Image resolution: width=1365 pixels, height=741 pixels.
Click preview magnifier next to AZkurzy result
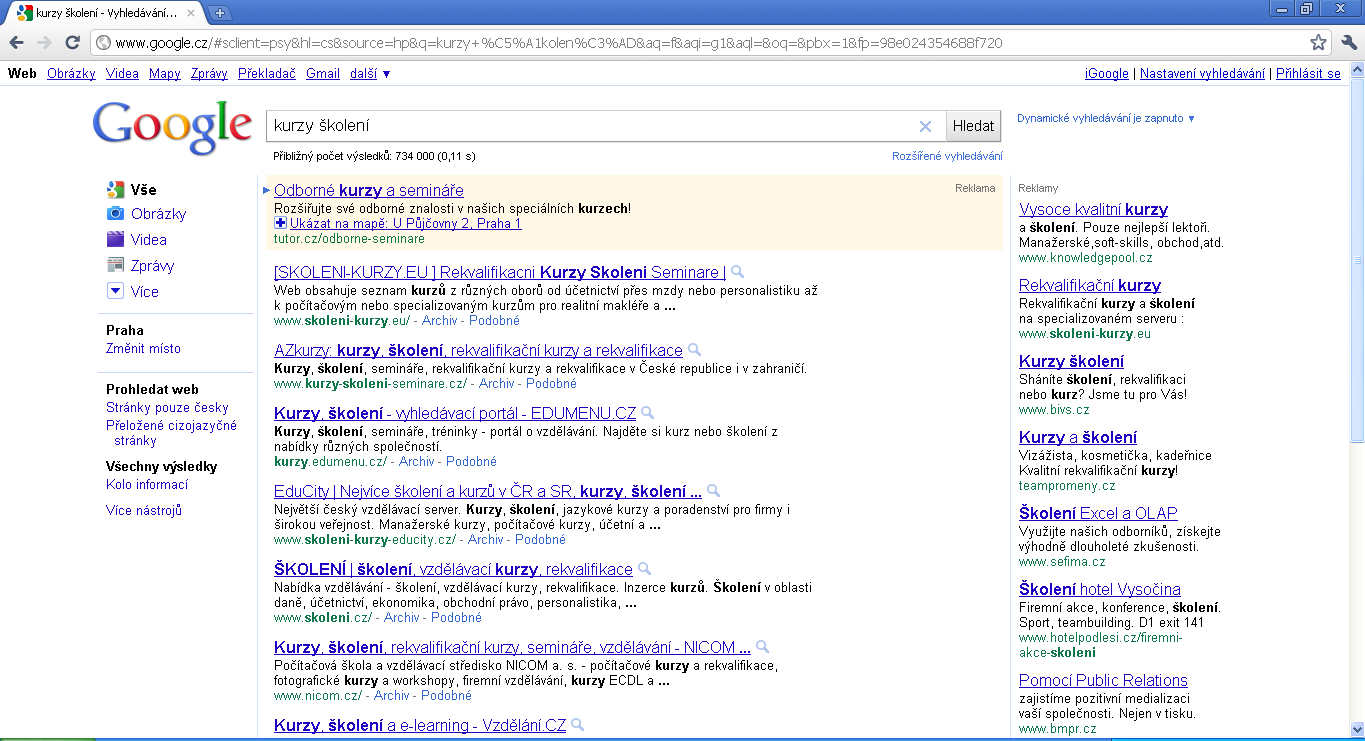click(694, 350)
